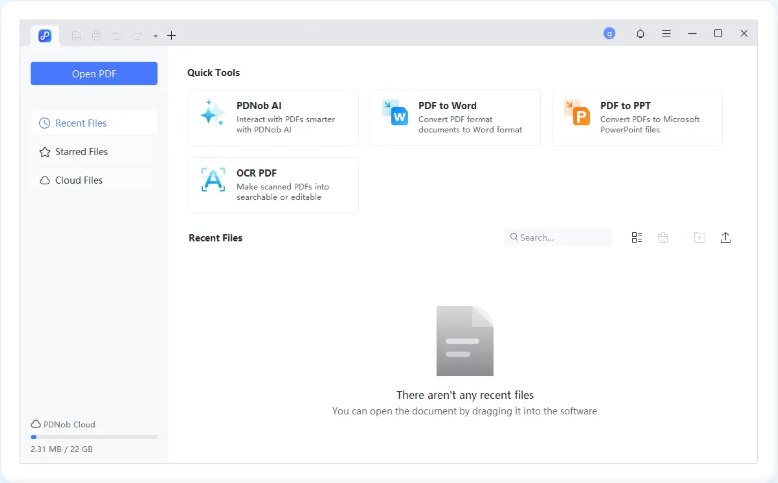Click the empty document placeholder image
Screen dimensions: 778x483
click(465, 341)
